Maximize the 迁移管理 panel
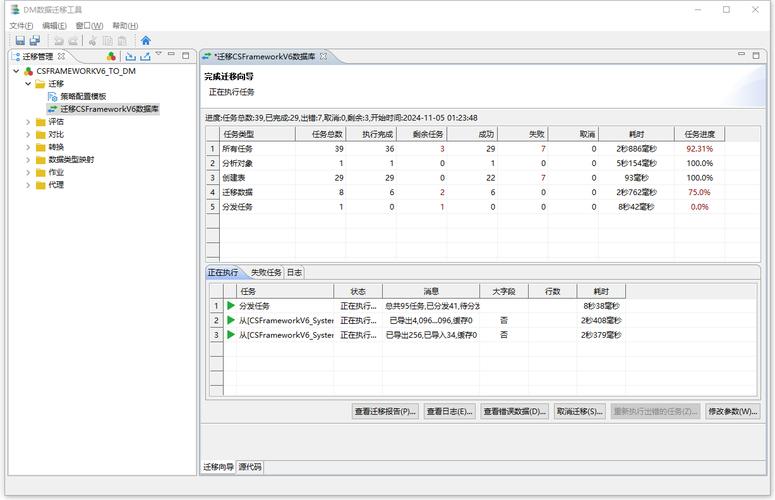Image resolution: width=775 pixels, height=500 pixels. [186, 56]
